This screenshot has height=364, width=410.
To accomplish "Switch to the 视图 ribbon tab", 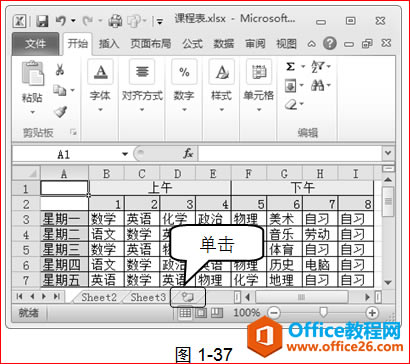I will 286,44.
